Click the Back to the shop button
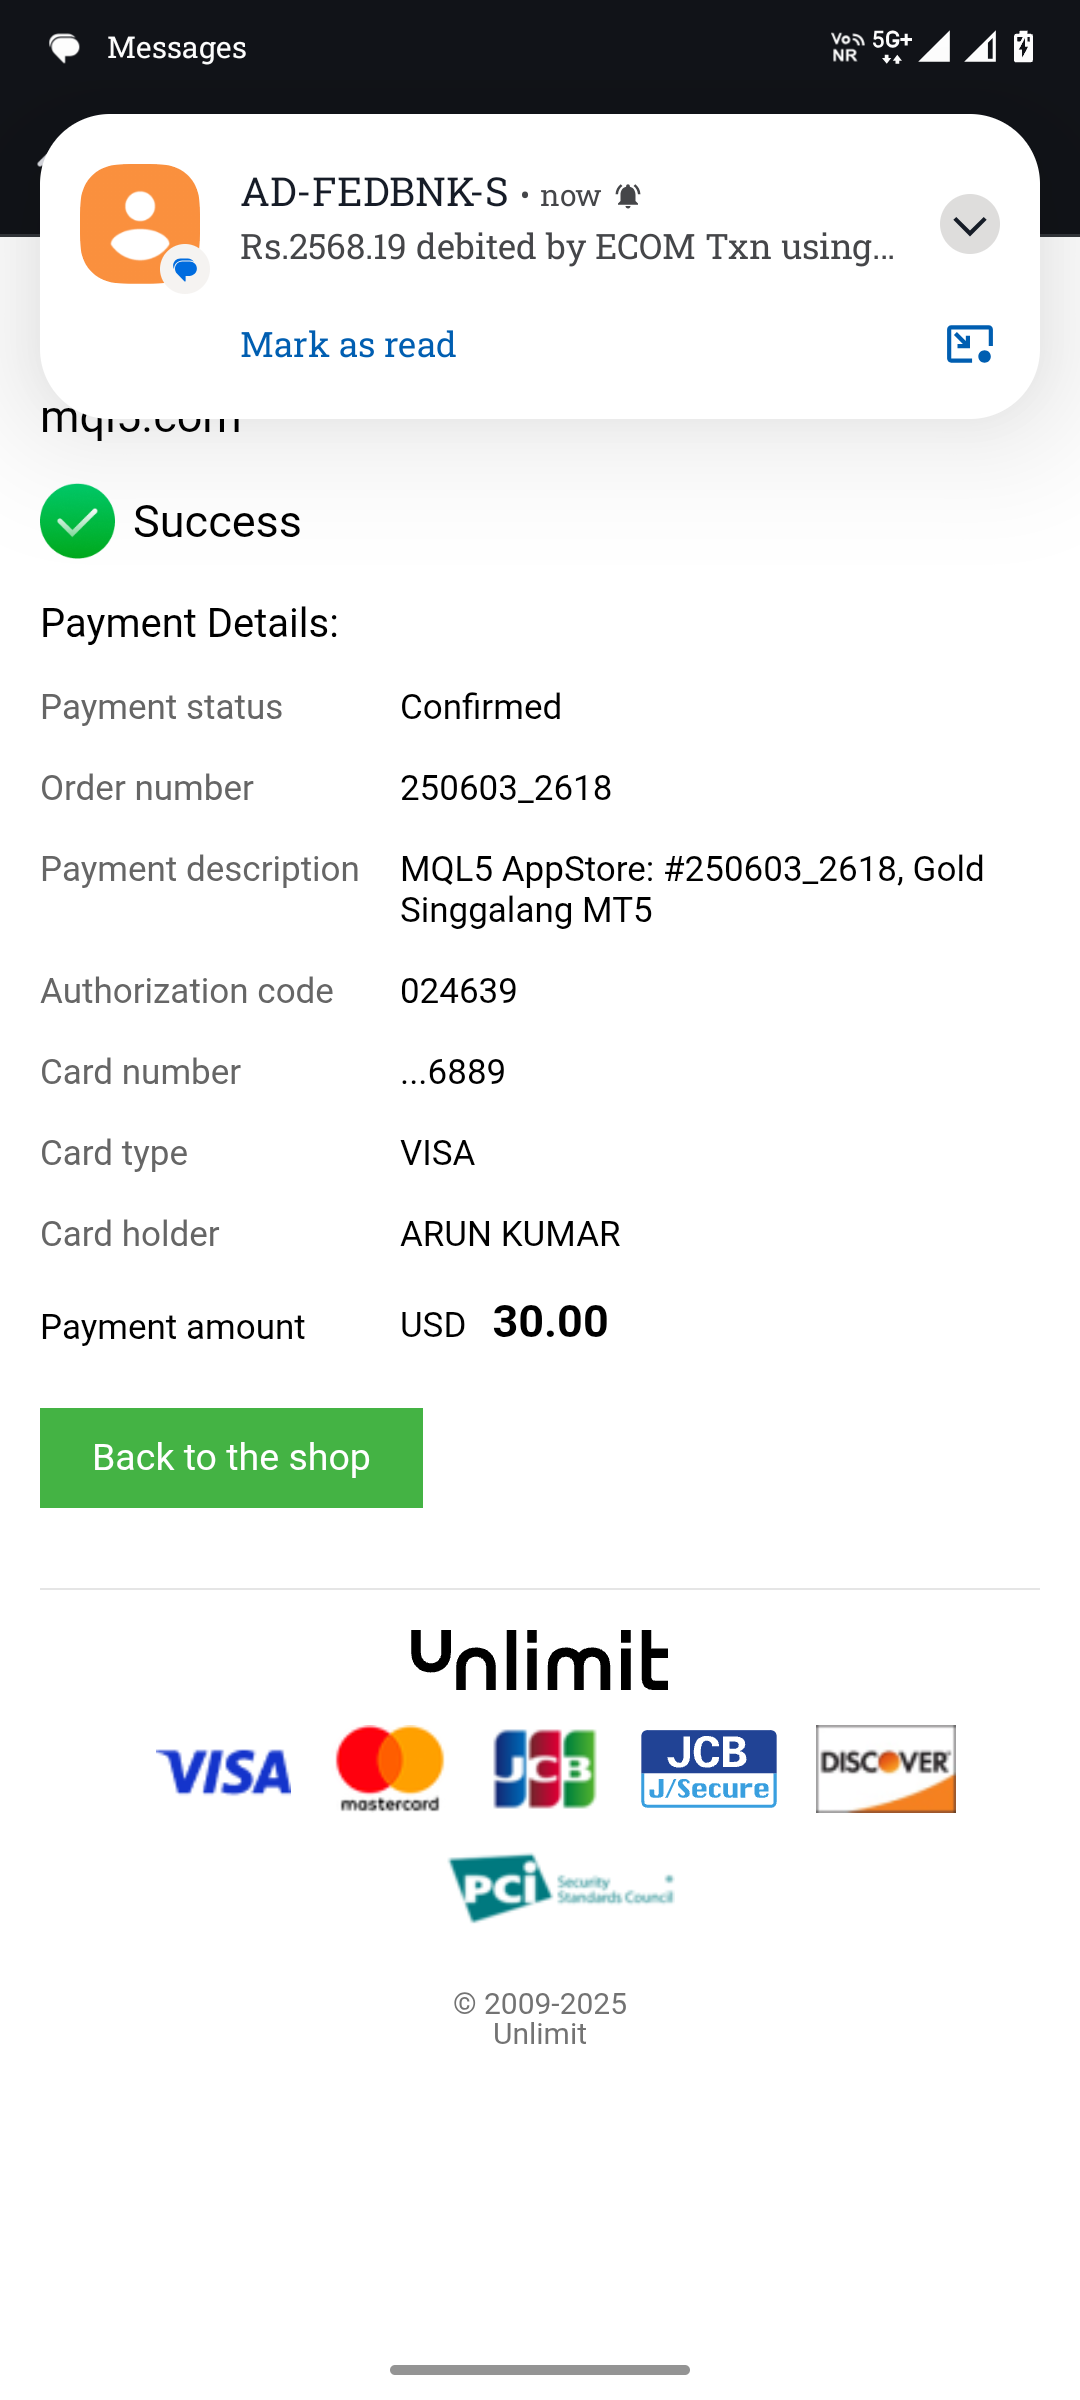The height and width of the screenshot is (2400, 1080). 231,1458
